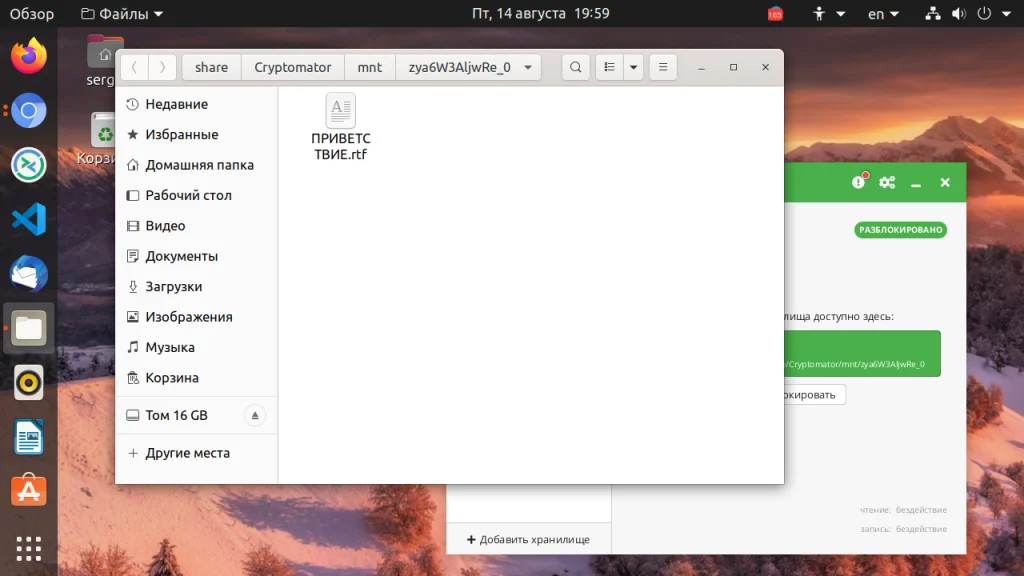Launch Firefox from the dock
The height and width of the screenshot is (576, 1024).
click(x=29, y=56)
